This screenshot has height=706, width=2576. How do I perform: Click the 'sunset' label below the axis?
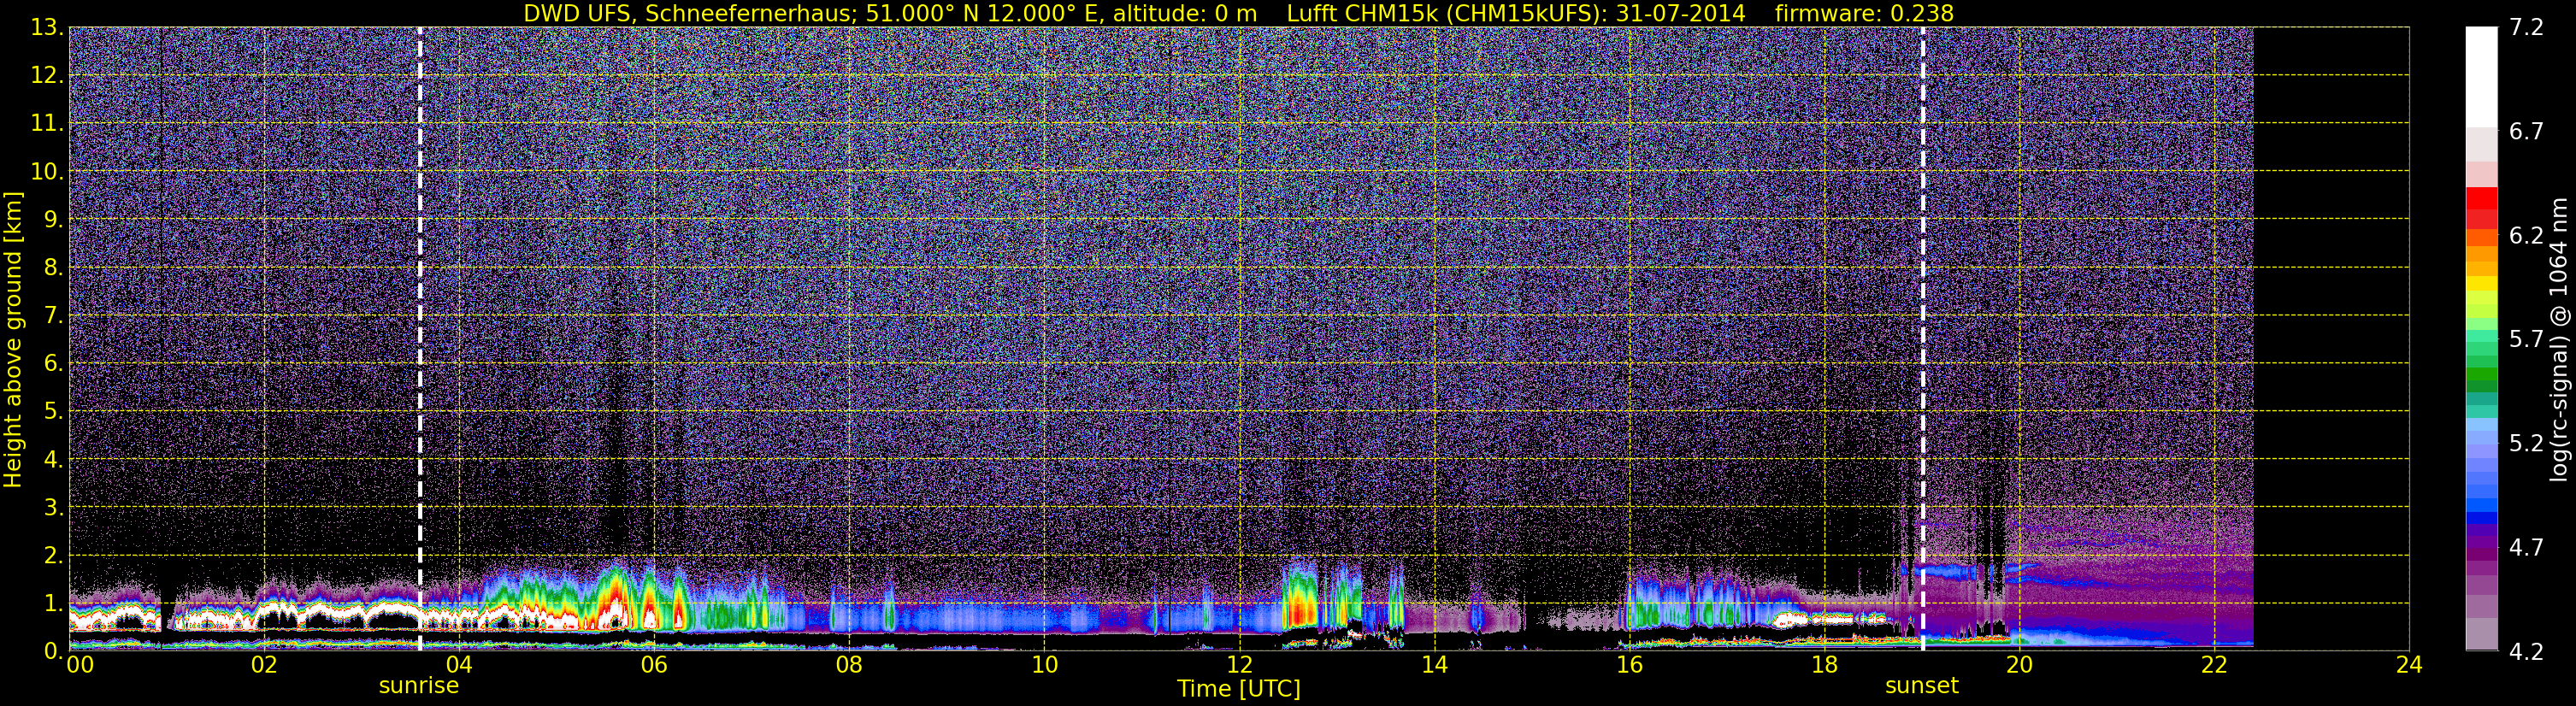pyautogui.click(x=1921, y=686)
